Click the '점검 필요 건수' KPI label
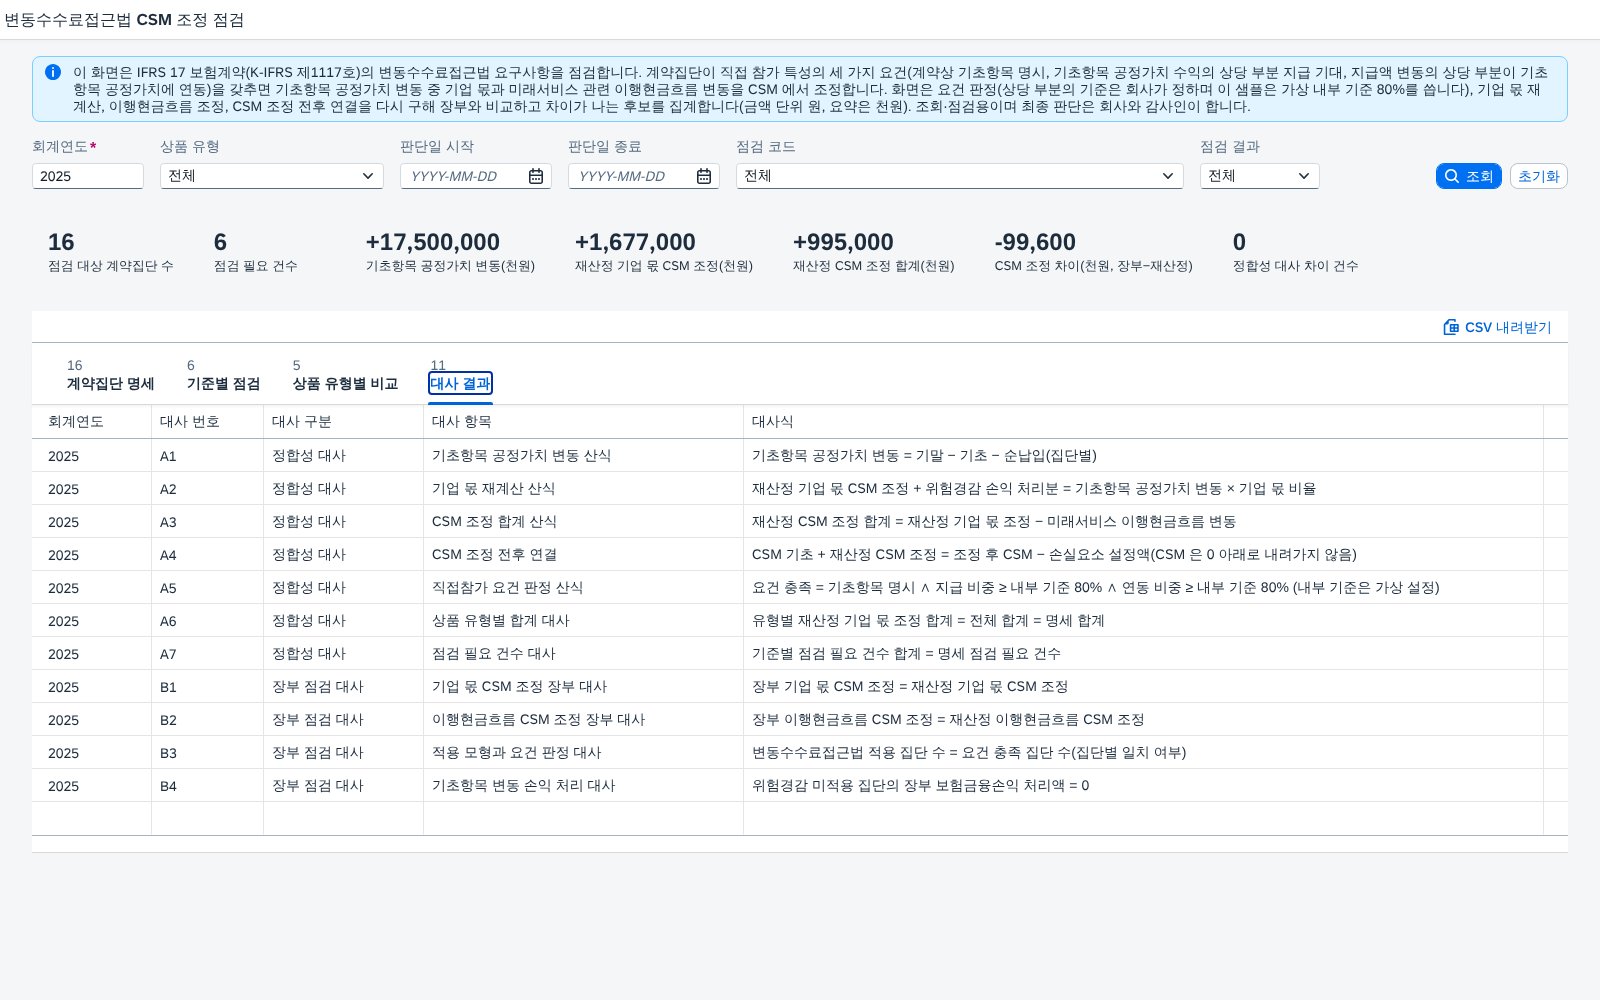The image size is (1600, 1000). [256, 266]
